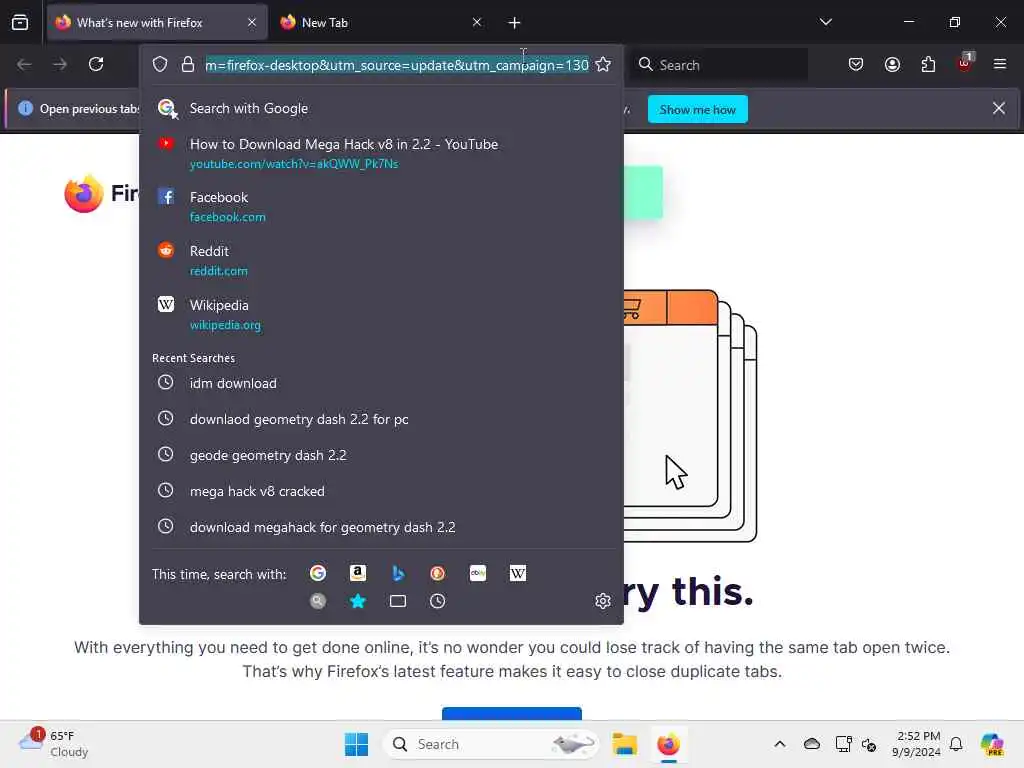
Task: Open Mega Hack v8 YouTube suggestion
Action: point(381,153)
